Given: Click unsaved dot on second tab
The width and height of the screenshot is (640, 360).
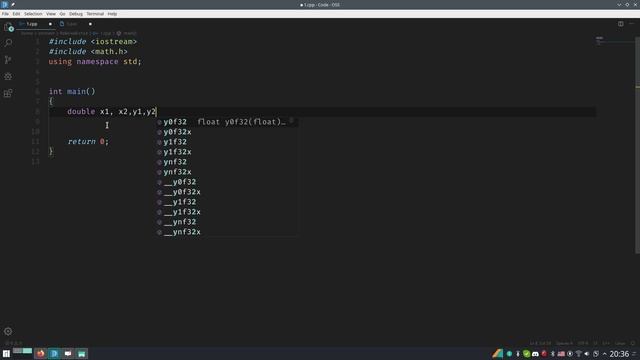Looking at the screenshot, I should point(90,24).
